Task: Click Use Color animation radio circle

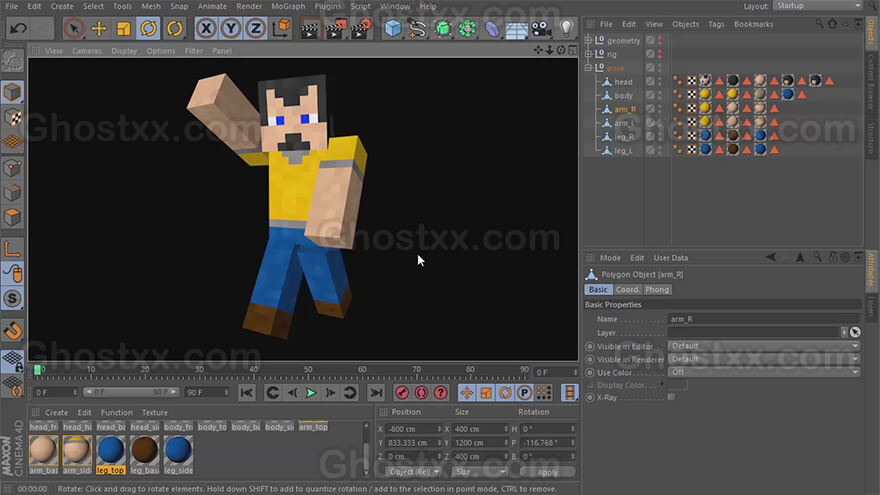Action: click(x=589, y=373)
